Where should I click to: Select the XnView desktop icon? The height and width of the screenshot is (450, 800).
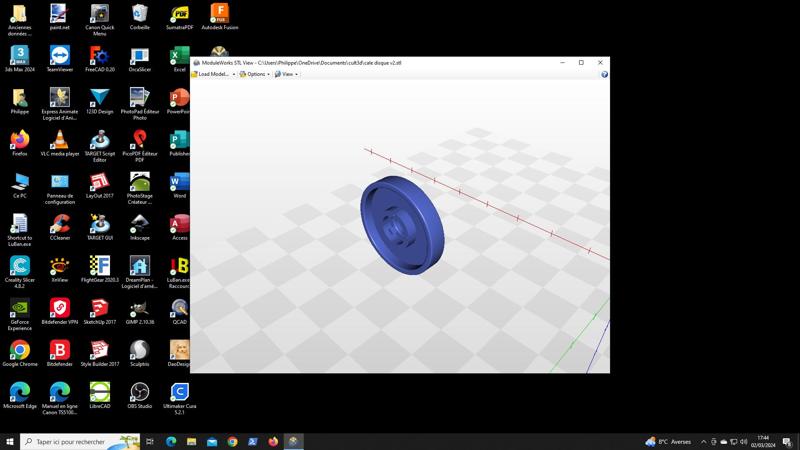tap(60, 269)
